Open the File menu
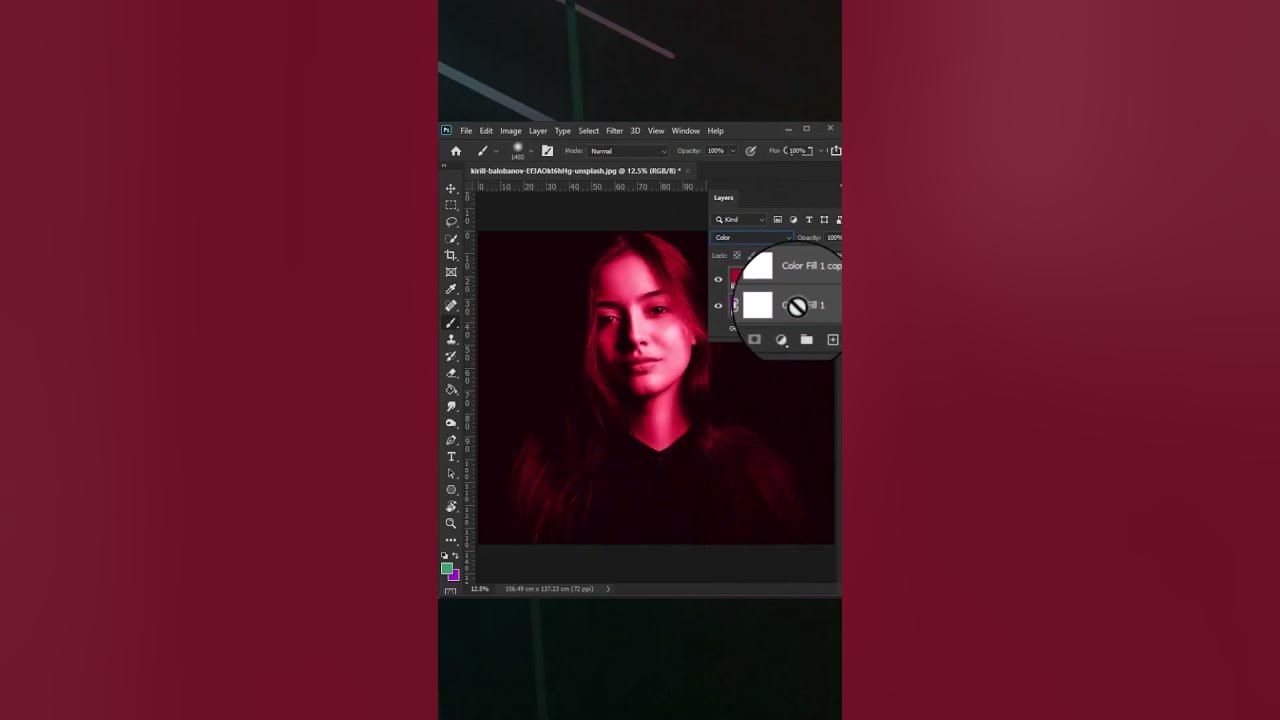 click(x=466, y=131)
